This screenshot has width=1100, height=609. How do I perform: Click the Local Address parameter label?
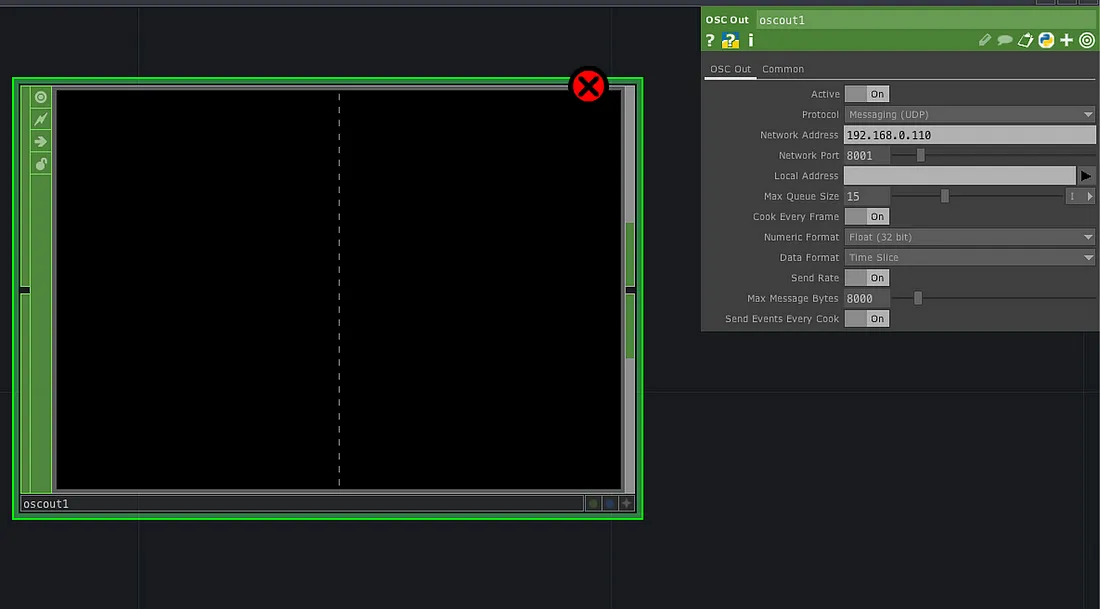point(806,176)
